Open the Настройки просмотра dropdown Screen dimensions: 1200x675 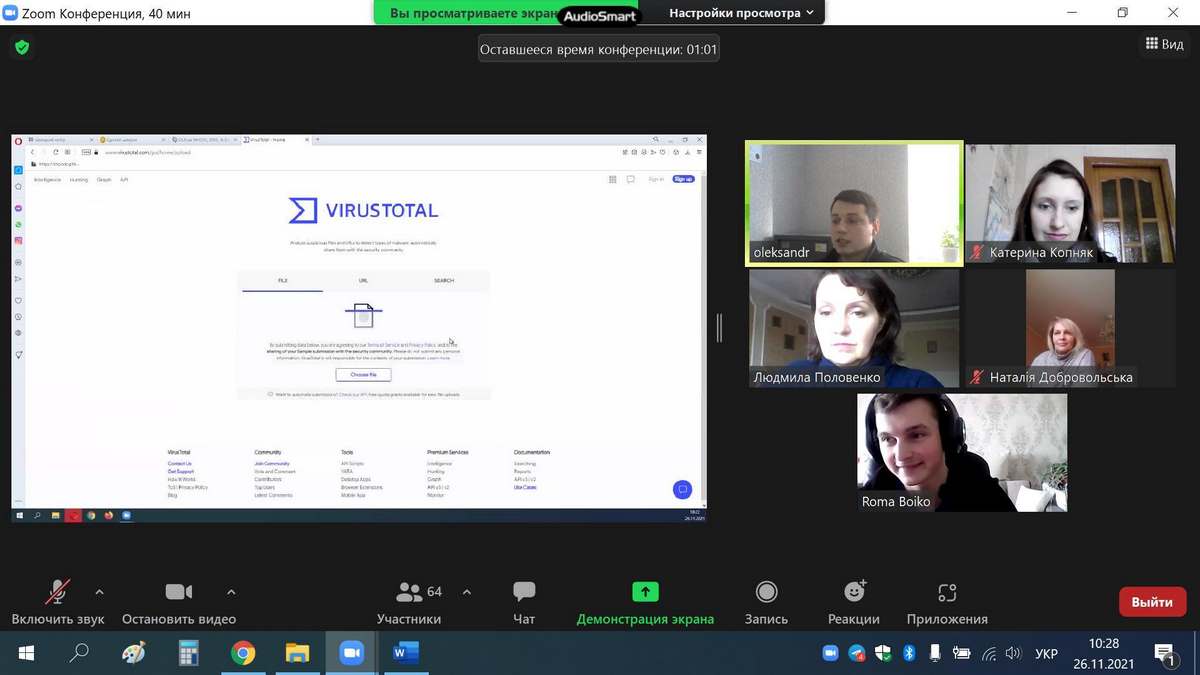tap(741, 13)
